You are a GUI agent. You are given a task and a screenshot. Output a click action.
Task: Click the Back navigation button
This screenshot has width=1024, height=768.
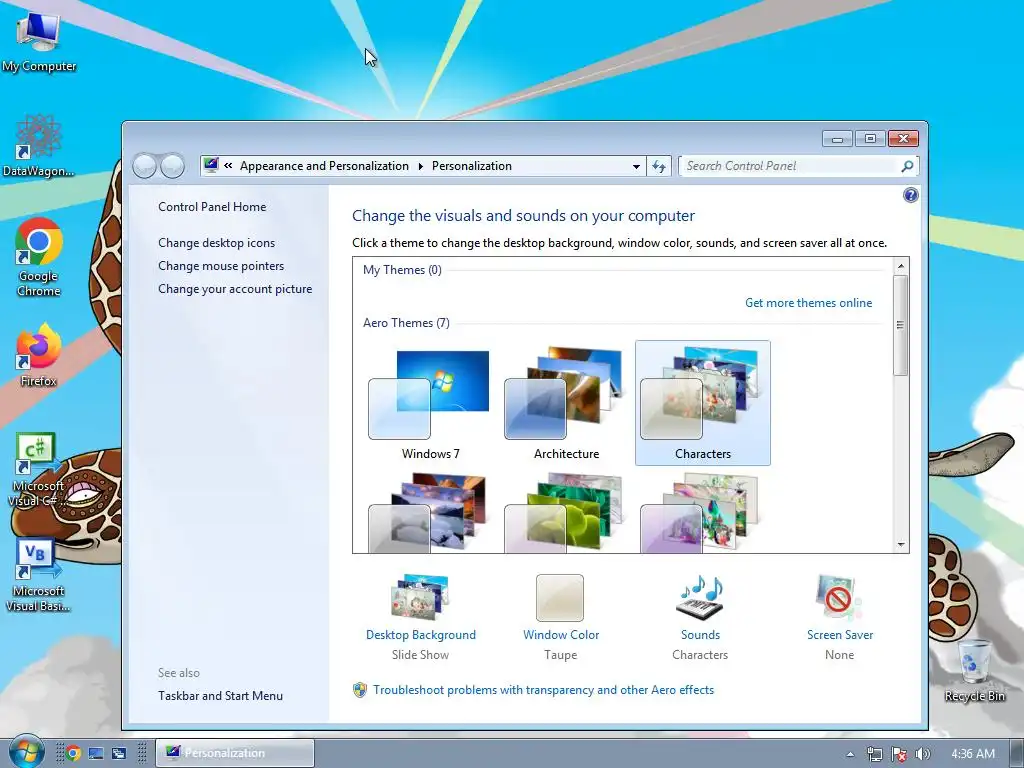(x=144, y=166)
